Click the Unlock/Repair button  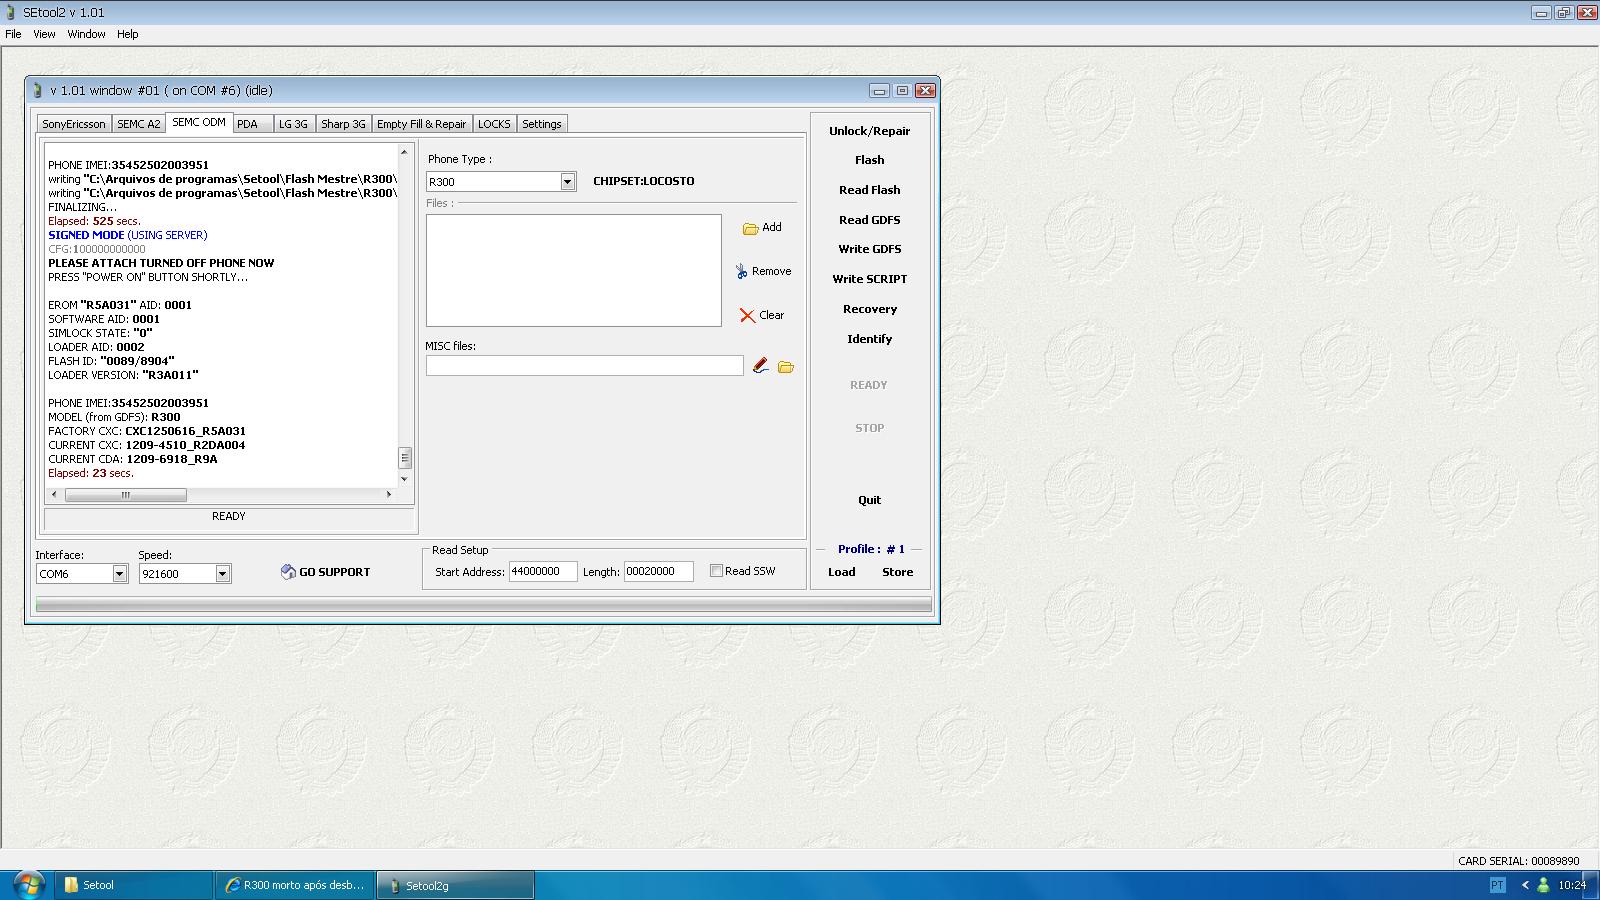870,131
